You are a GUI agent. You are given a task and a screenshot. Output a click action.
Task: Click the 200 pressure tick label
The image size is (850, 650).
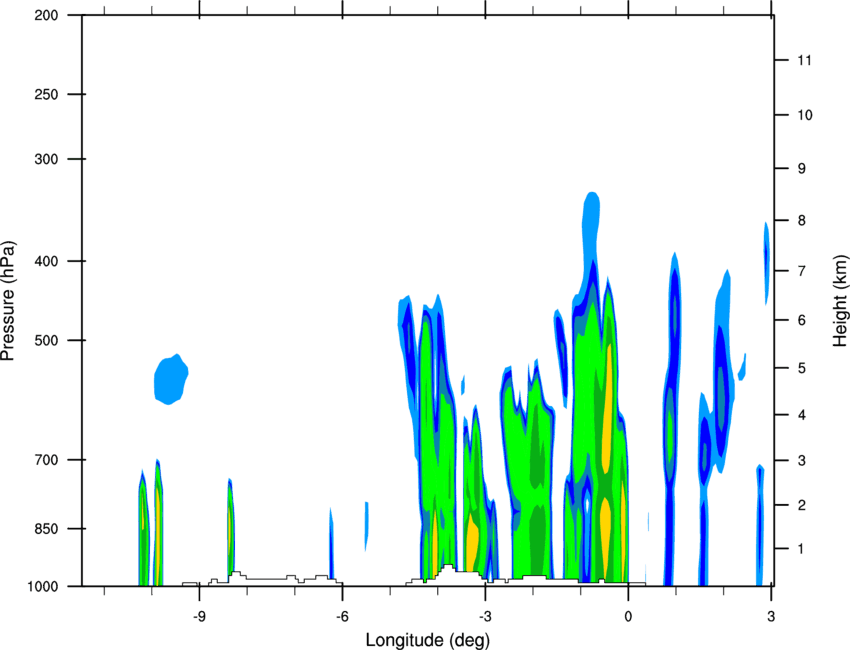(46, 15)
